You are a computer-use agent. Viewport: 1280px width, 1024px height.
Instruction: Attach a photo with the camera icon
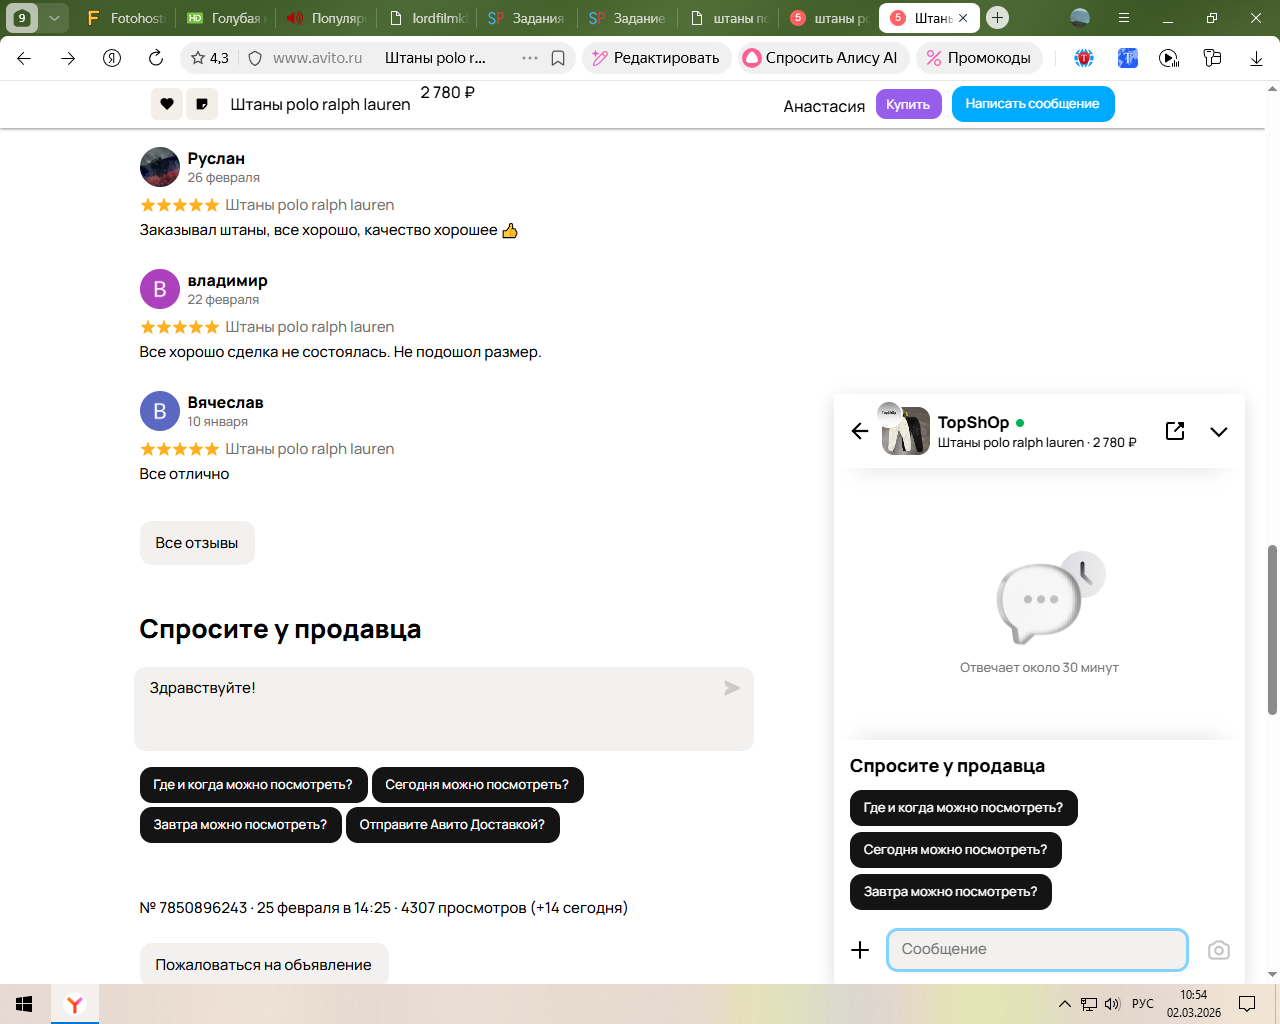point(1218,950)
